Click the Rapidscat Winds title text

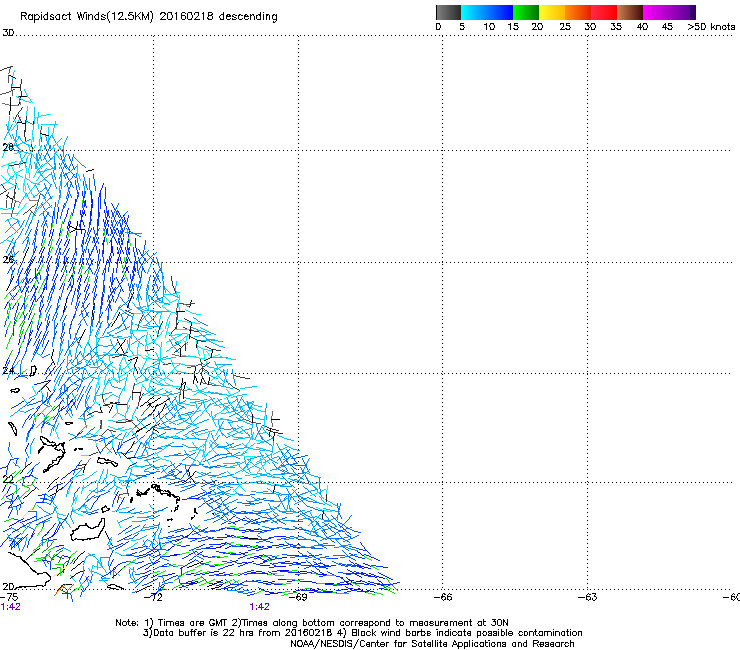click(149, 17)
